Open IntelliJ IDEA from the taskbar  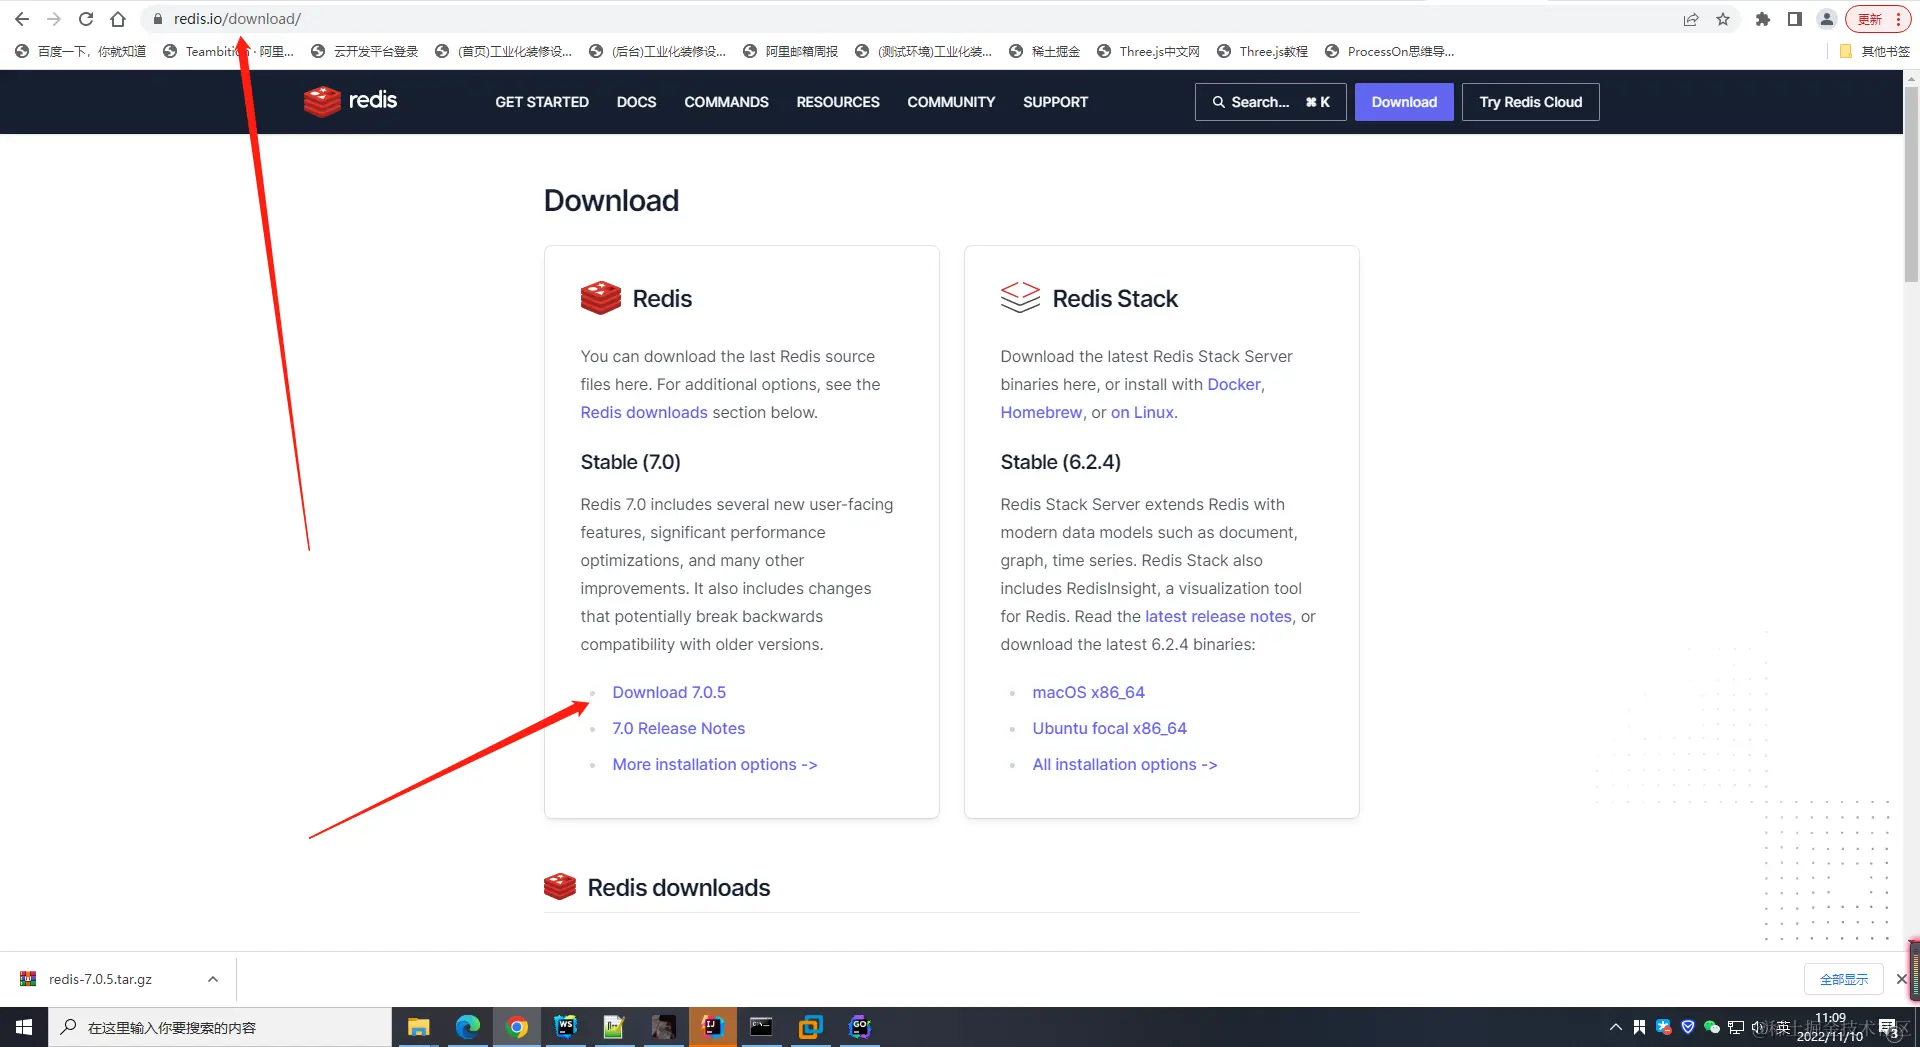click(712, 1027)
